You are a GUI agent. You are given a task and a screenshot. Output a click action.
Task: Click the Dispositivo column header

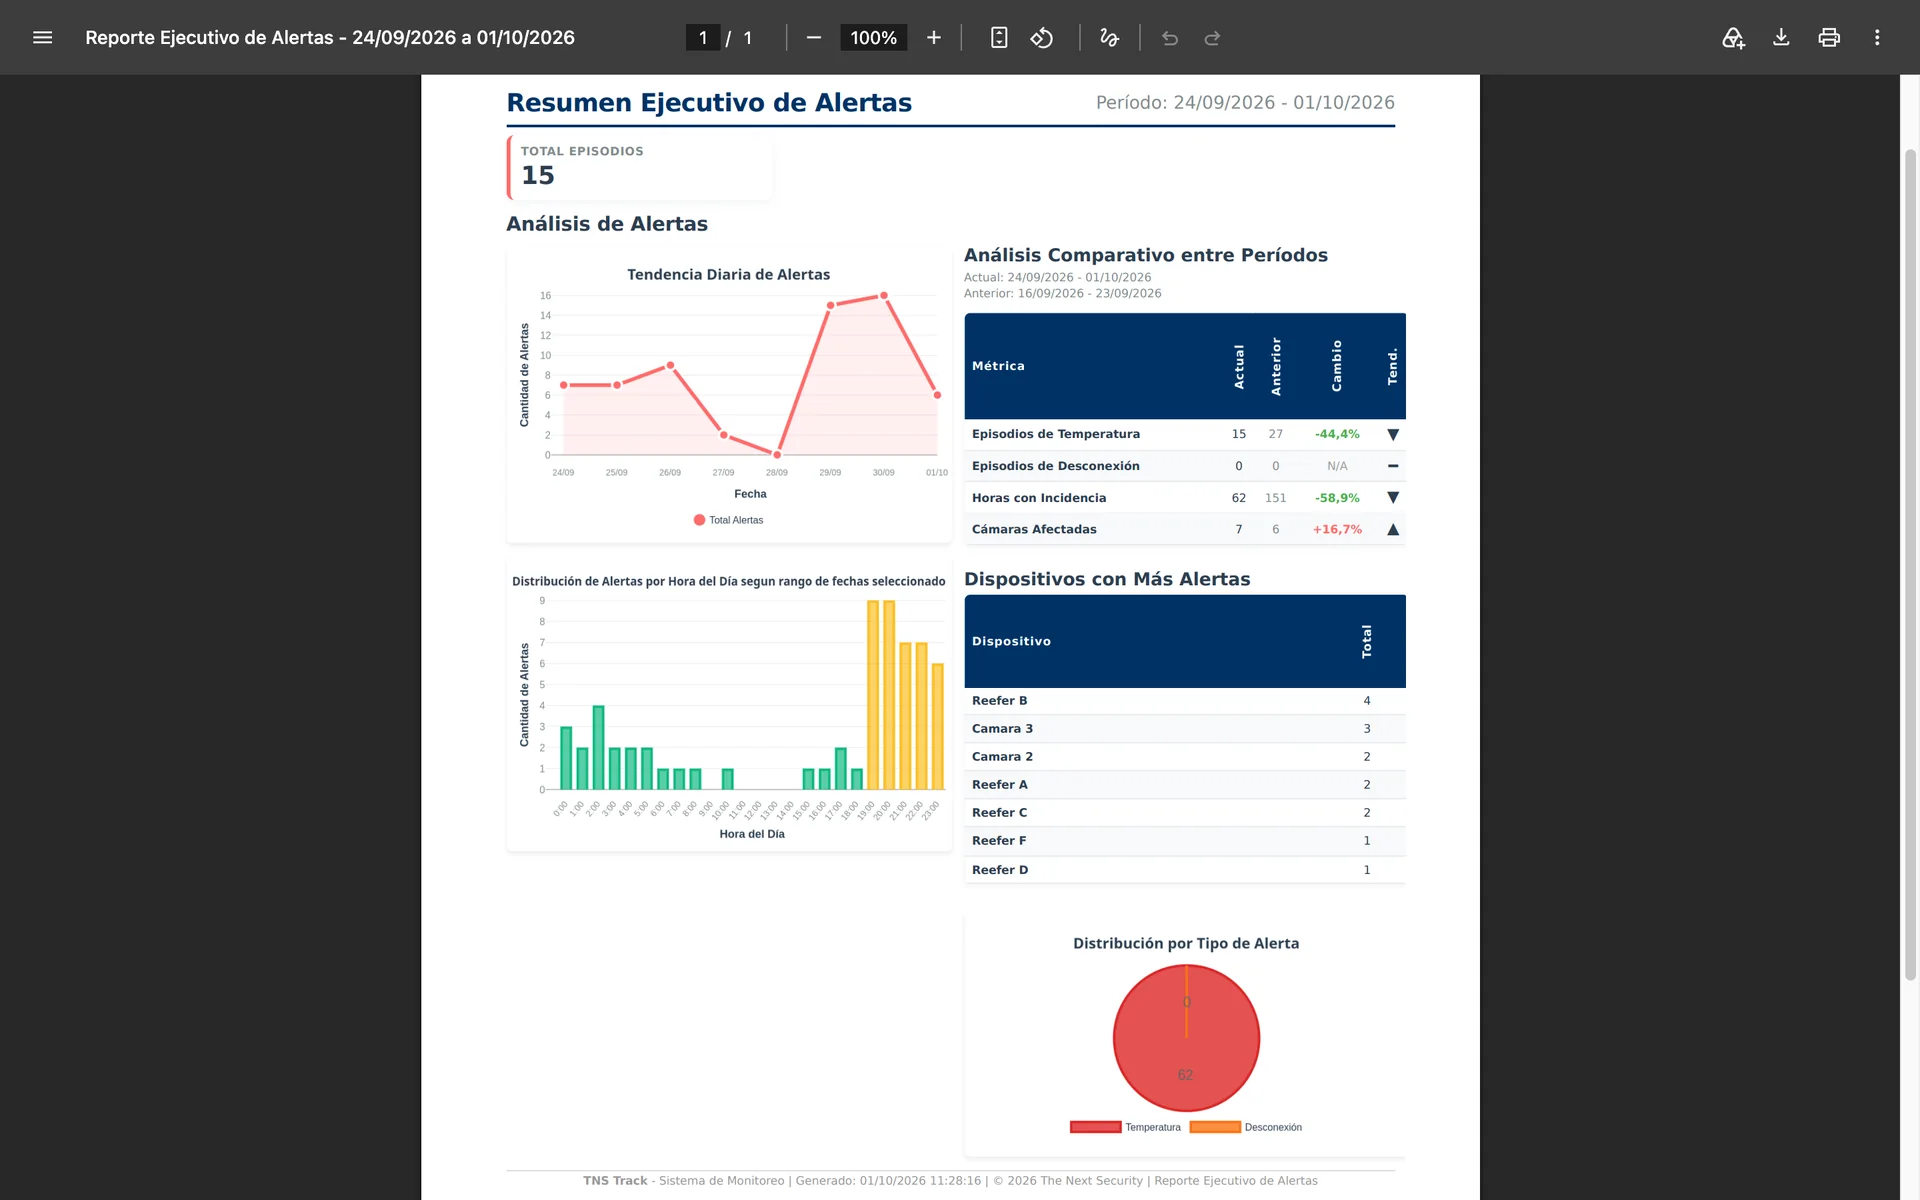click(1011, 641)
